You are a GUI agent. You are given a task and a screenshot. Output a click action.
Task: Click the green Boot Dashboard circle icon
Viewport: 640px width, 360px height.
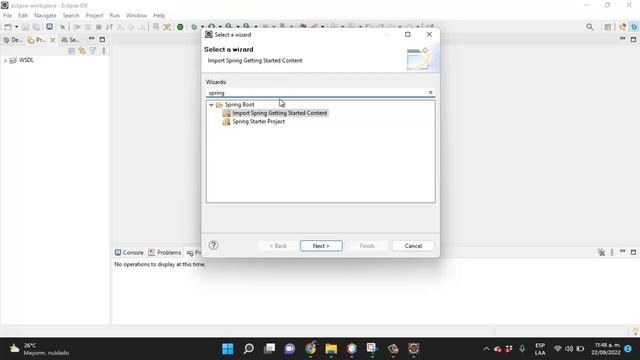point(180,27)
